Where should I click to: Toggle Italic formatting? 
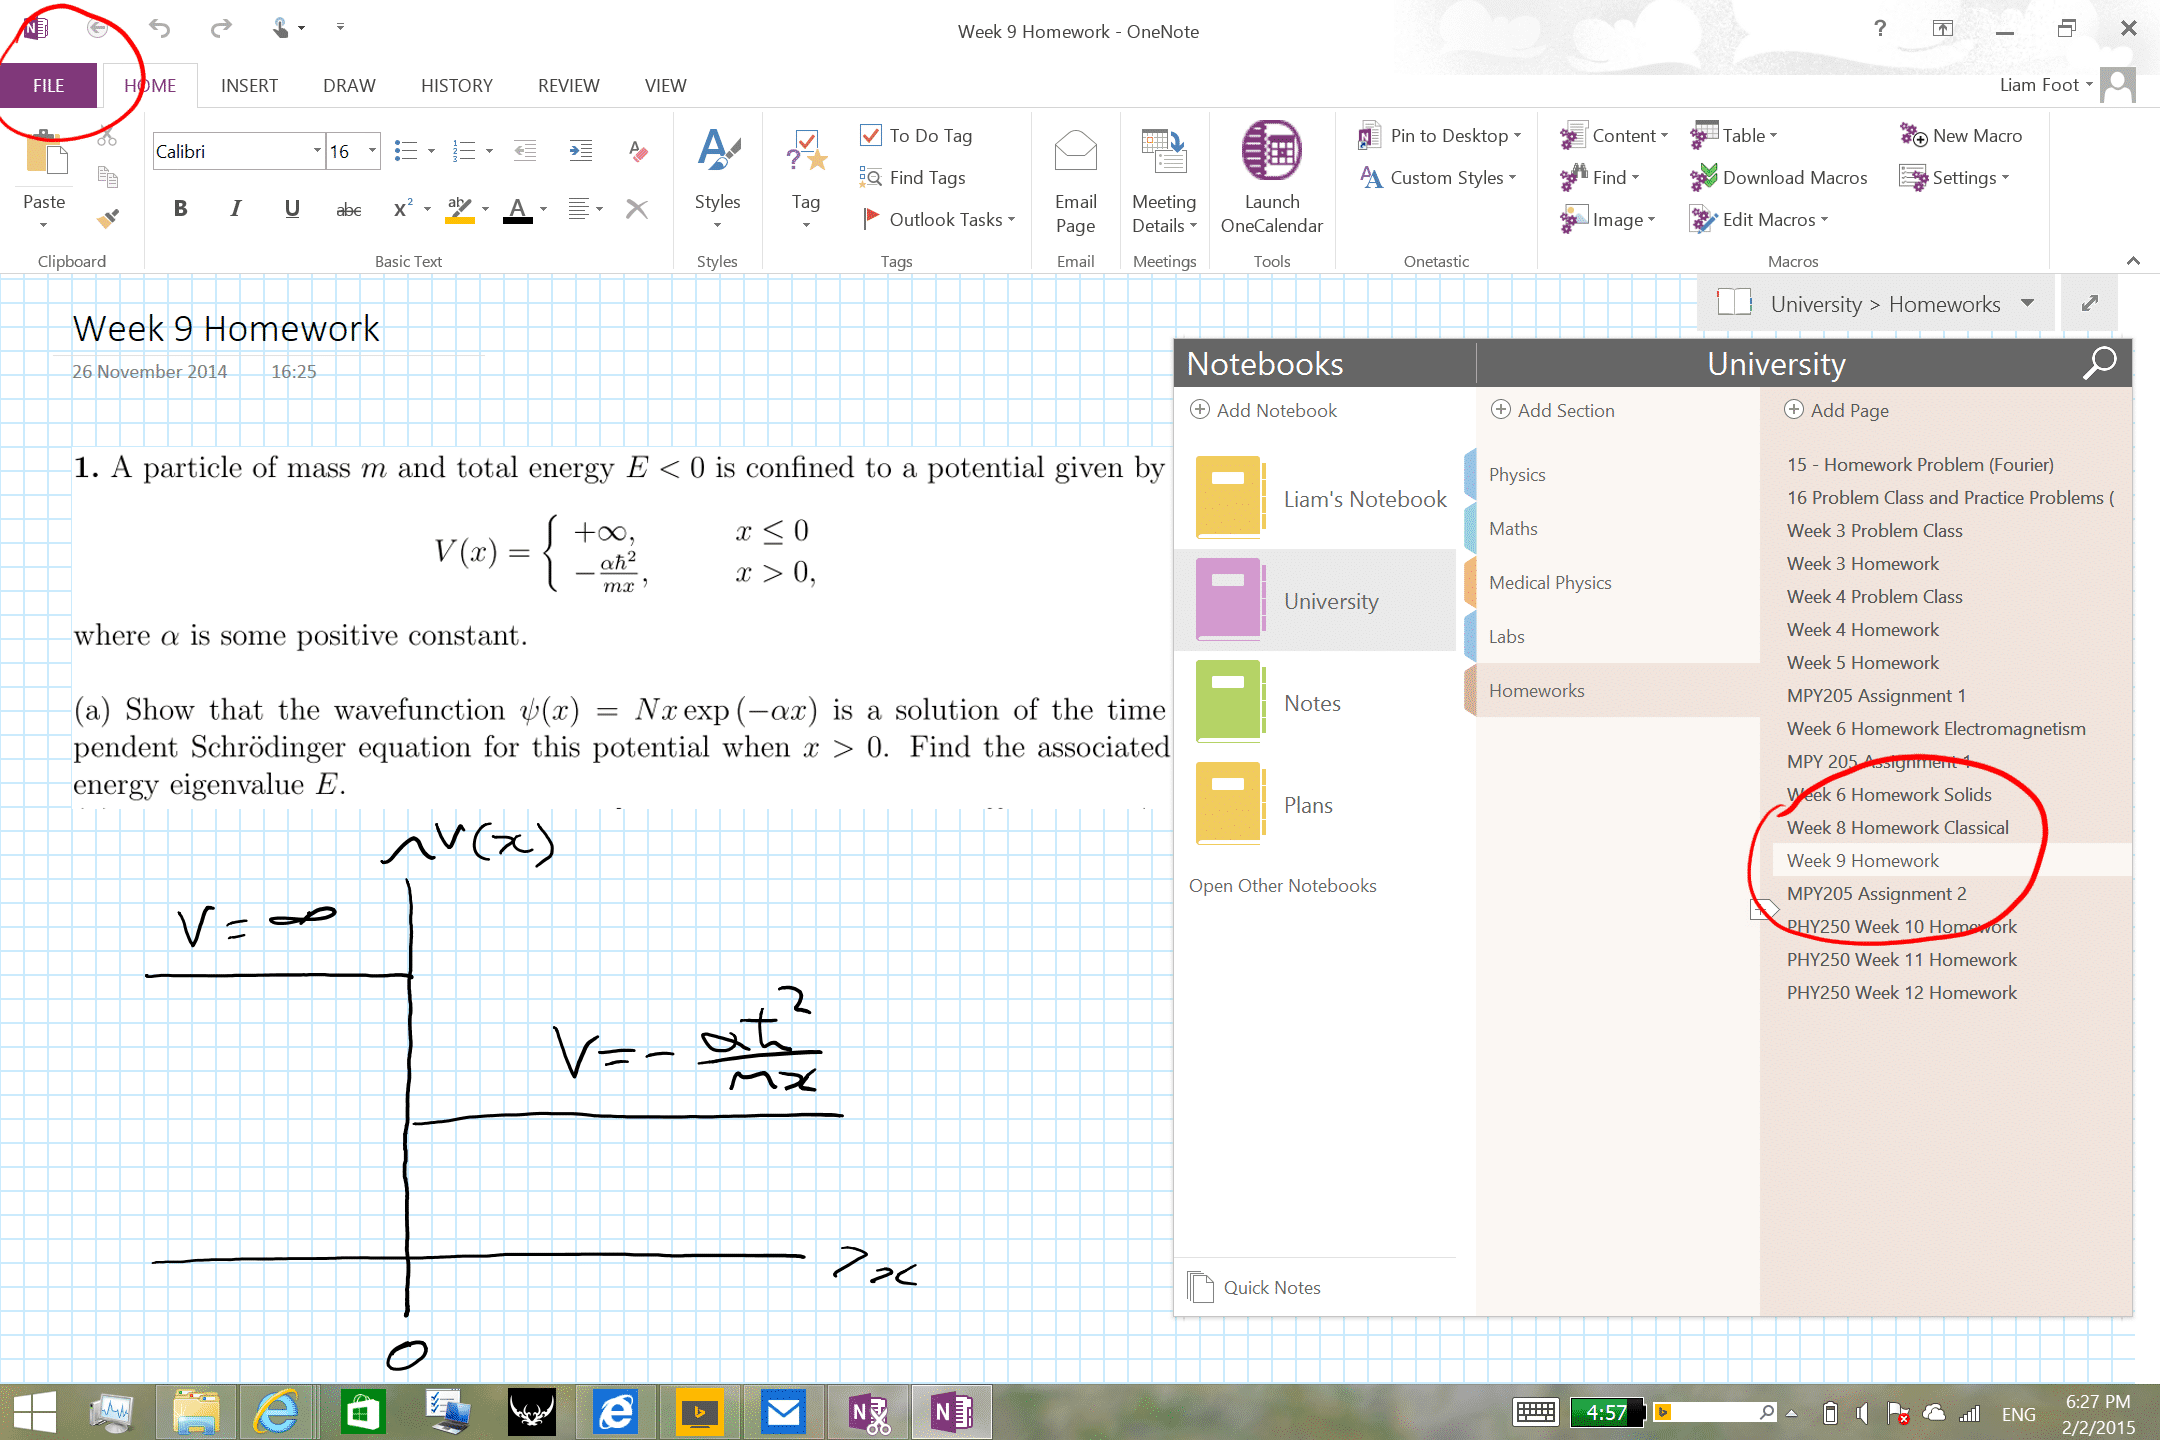(236, 209)
